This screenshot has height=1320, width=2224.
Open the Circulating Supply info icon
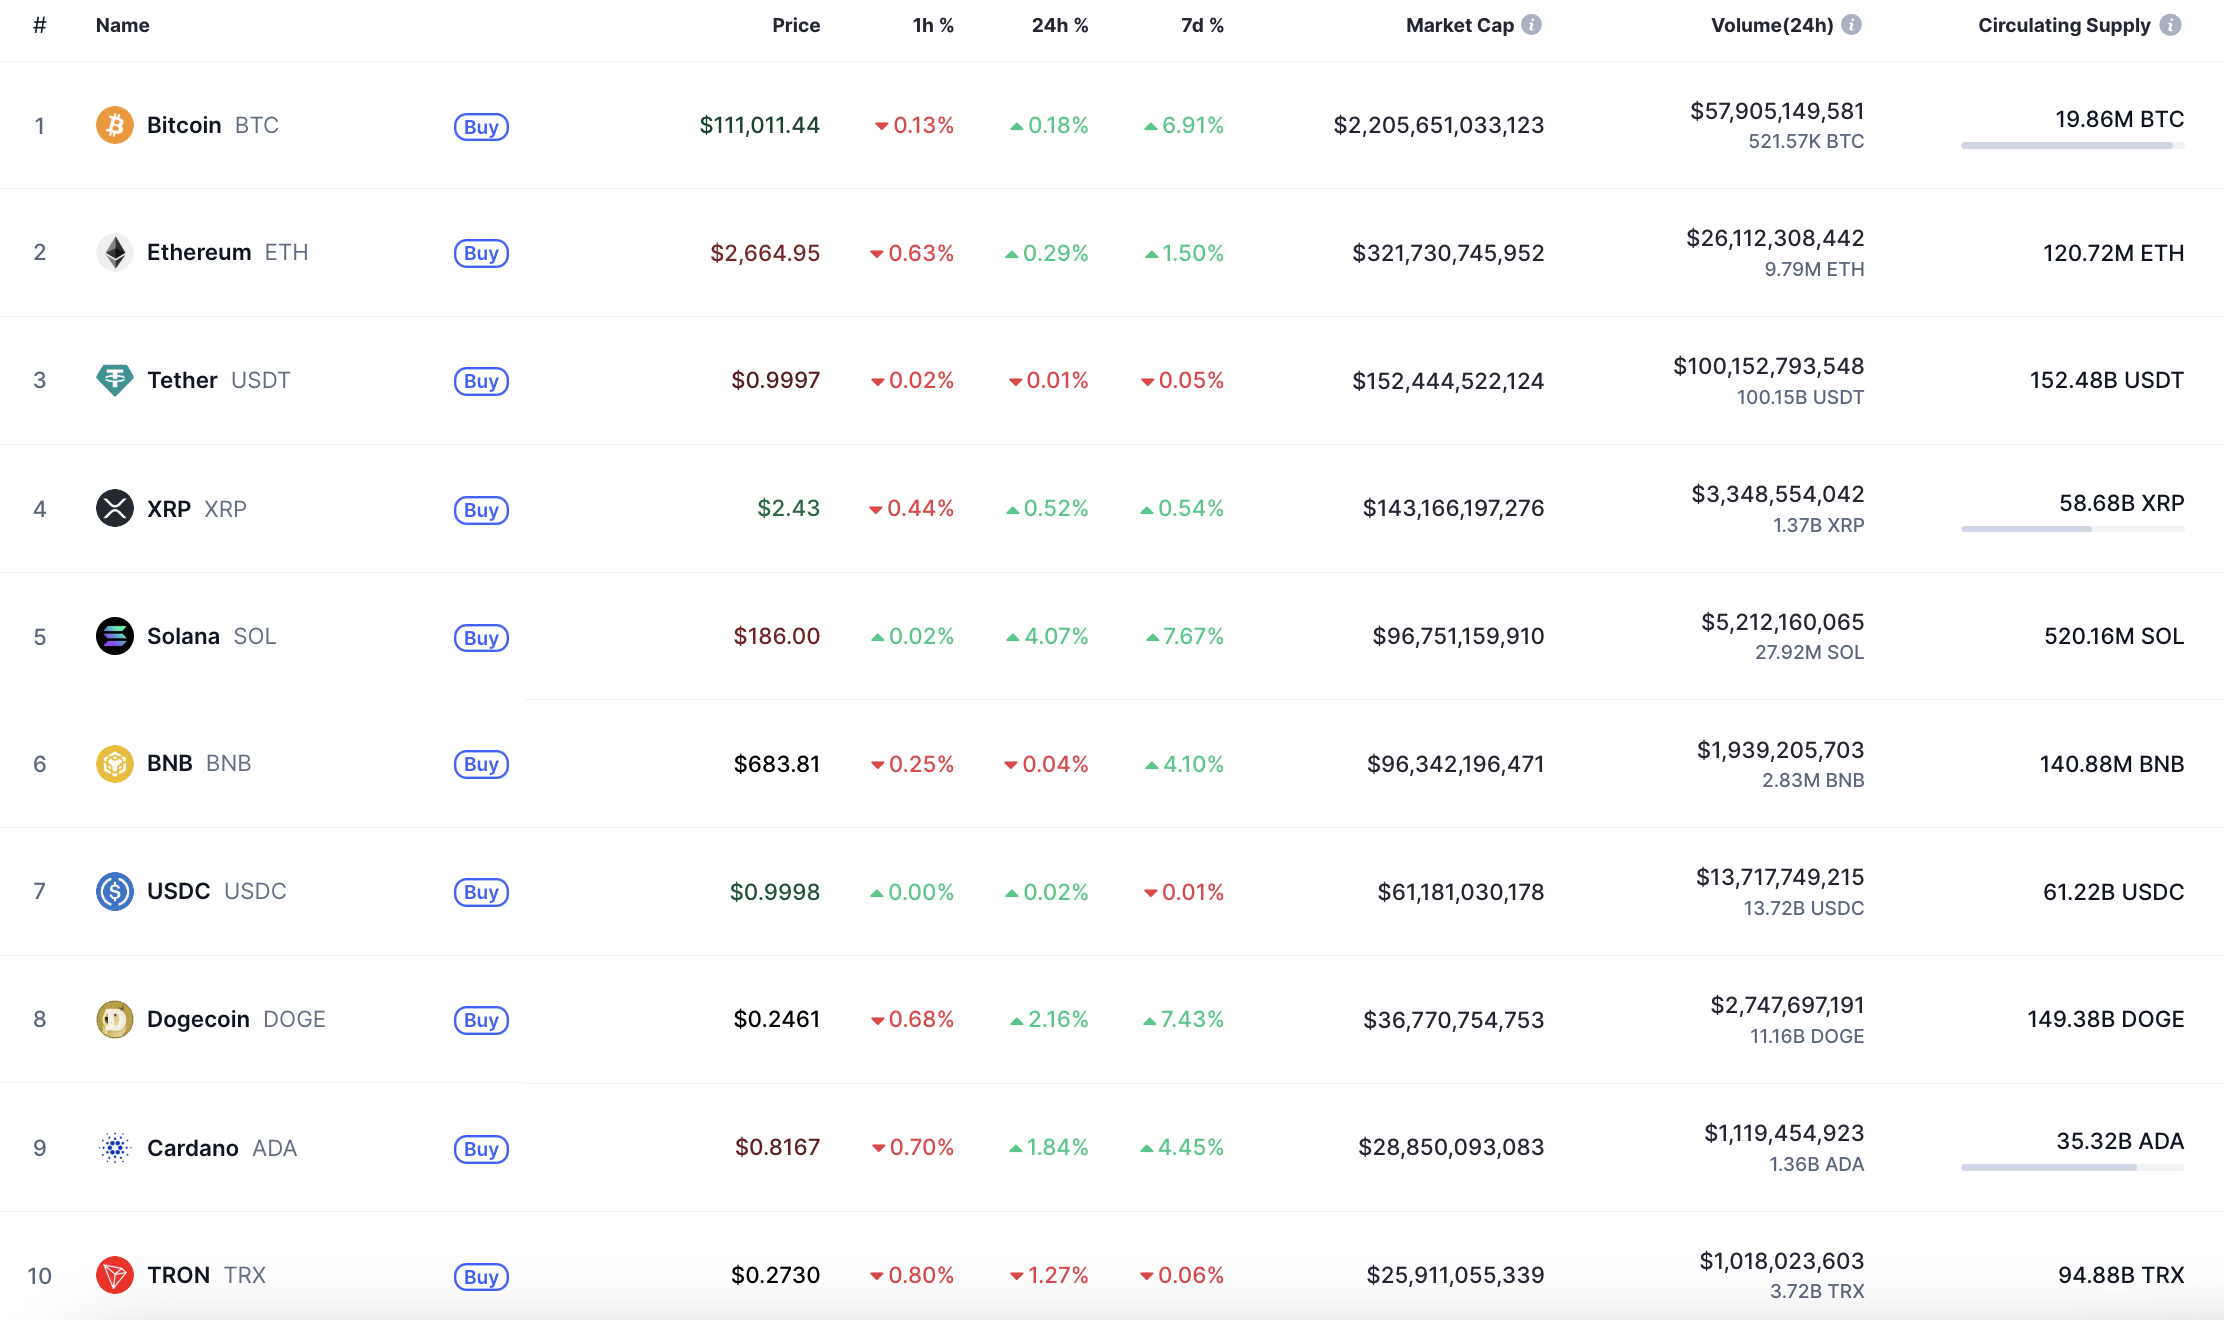click(2170, 25)
